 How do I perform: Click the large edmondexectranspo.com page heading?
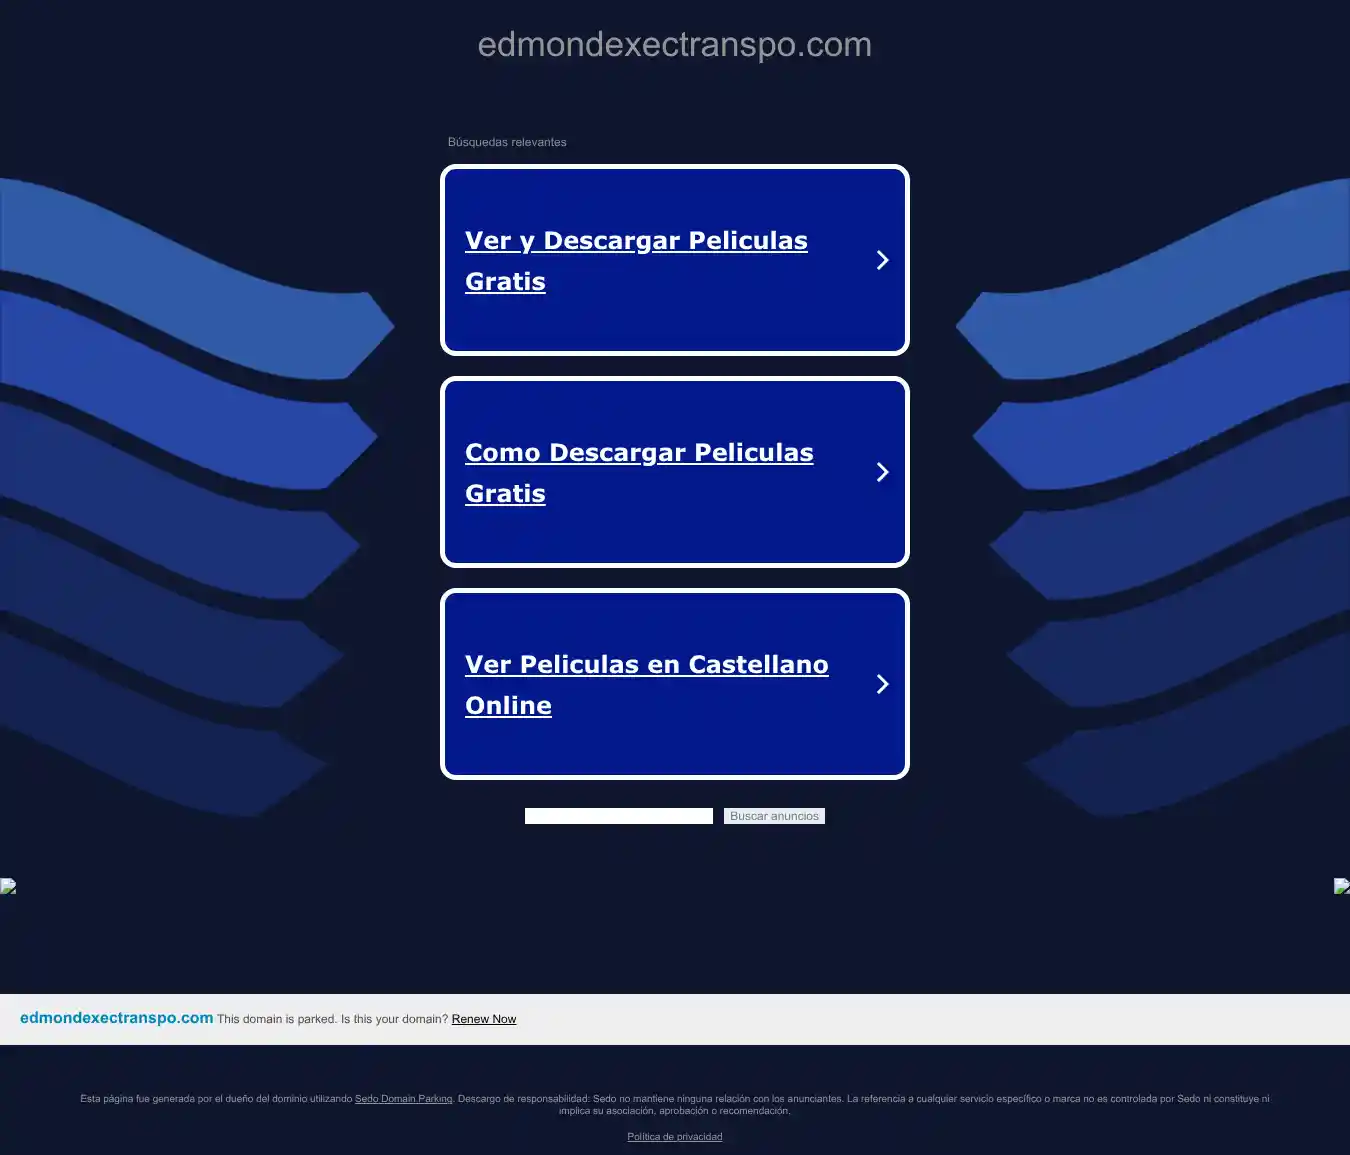pyautogui.click(x=674, y=45)
